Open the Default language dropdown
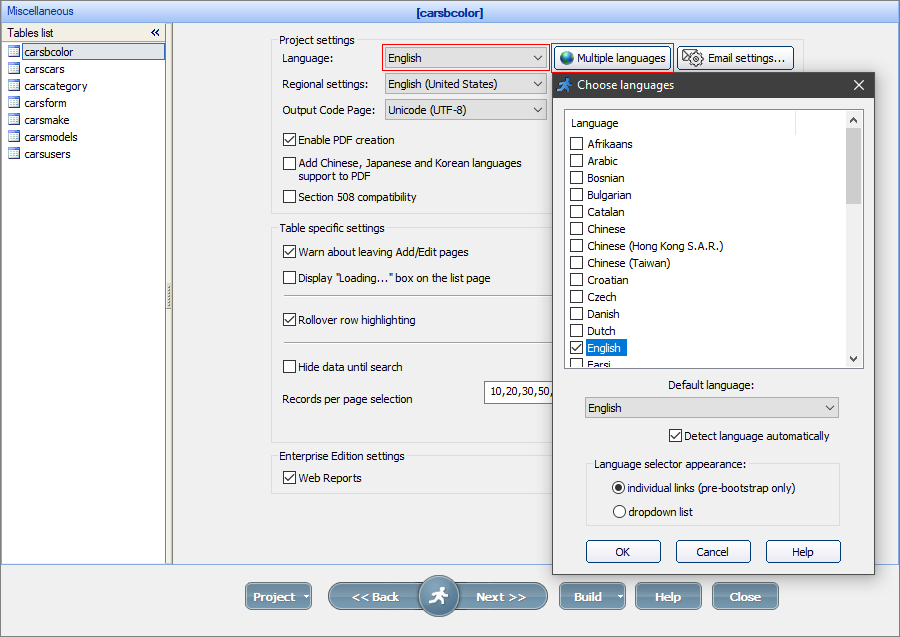The height and width of the screenshot is (637, 900). pos(829,408)
